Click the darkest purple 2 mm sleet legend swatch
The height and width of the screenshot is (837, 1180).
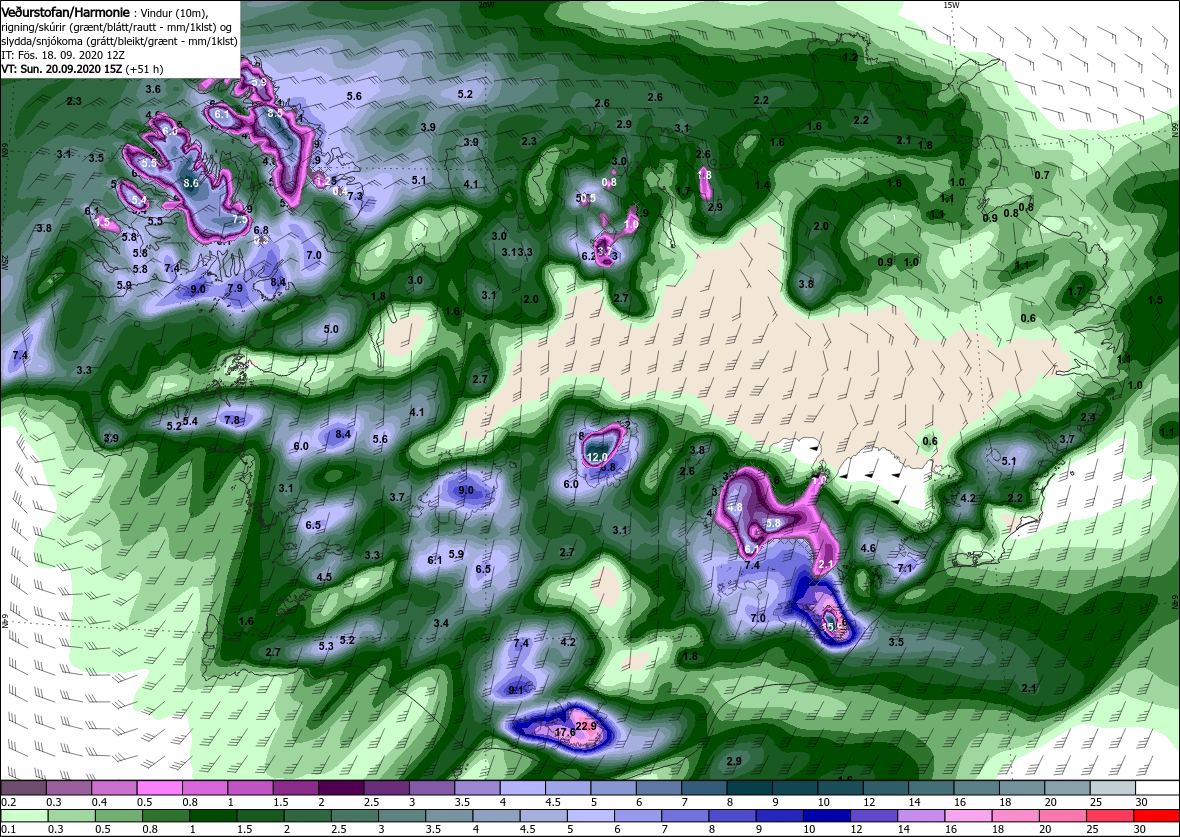point(340,787)
